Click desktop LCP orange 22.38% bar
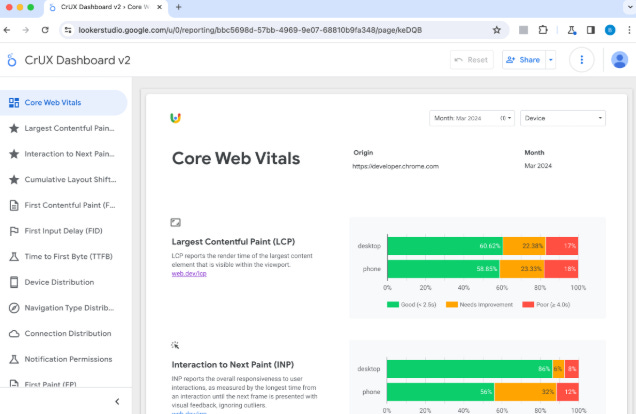The height and width of the screenshot is (414, 636). pos(524,246)
